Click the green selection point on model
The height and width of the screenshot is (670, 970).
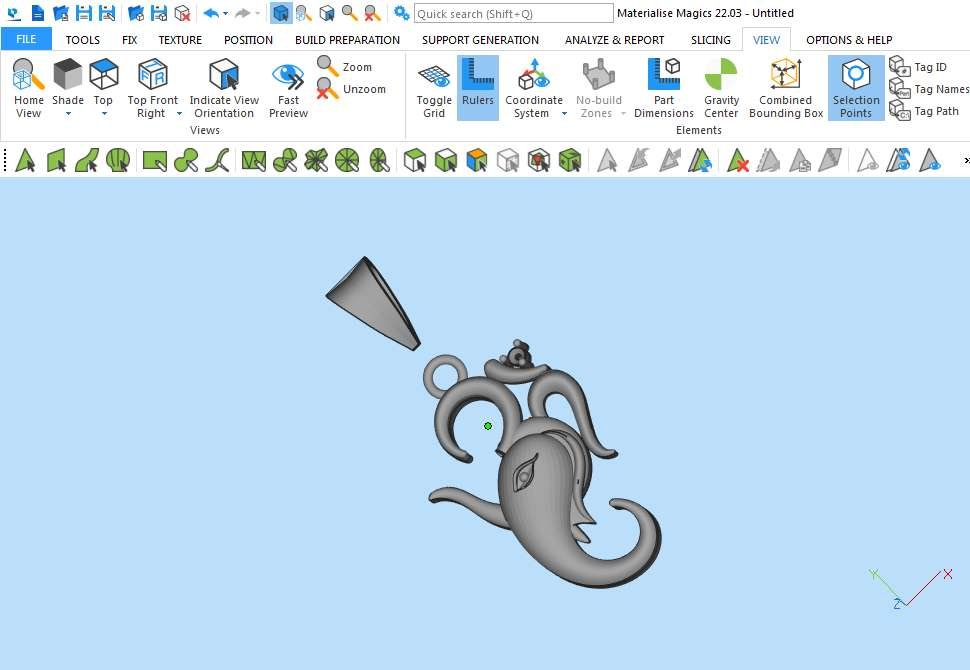tap(488, 426)
